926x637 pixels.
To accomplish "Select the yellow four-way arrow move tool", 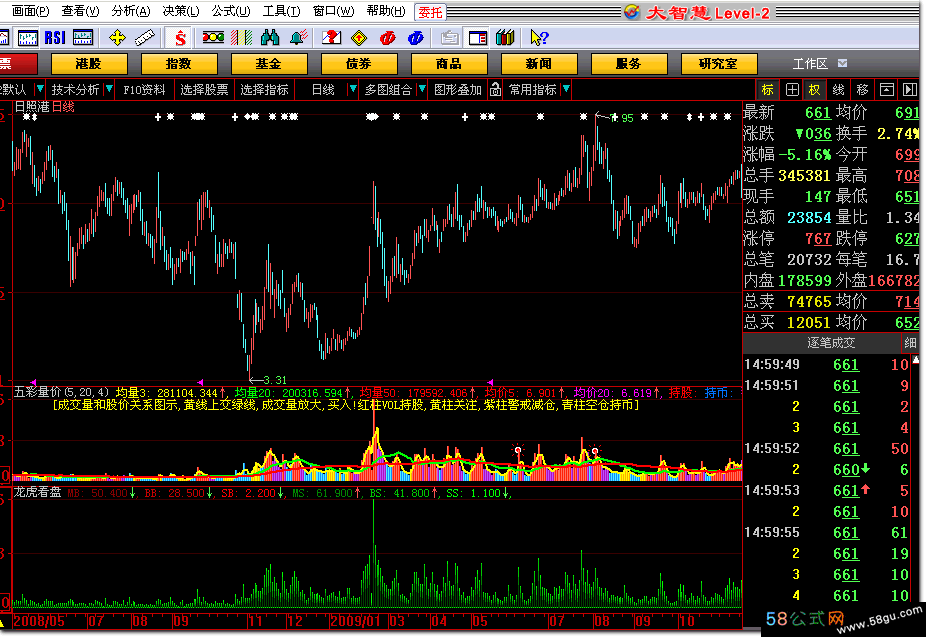I will click(x=118, y=38).
